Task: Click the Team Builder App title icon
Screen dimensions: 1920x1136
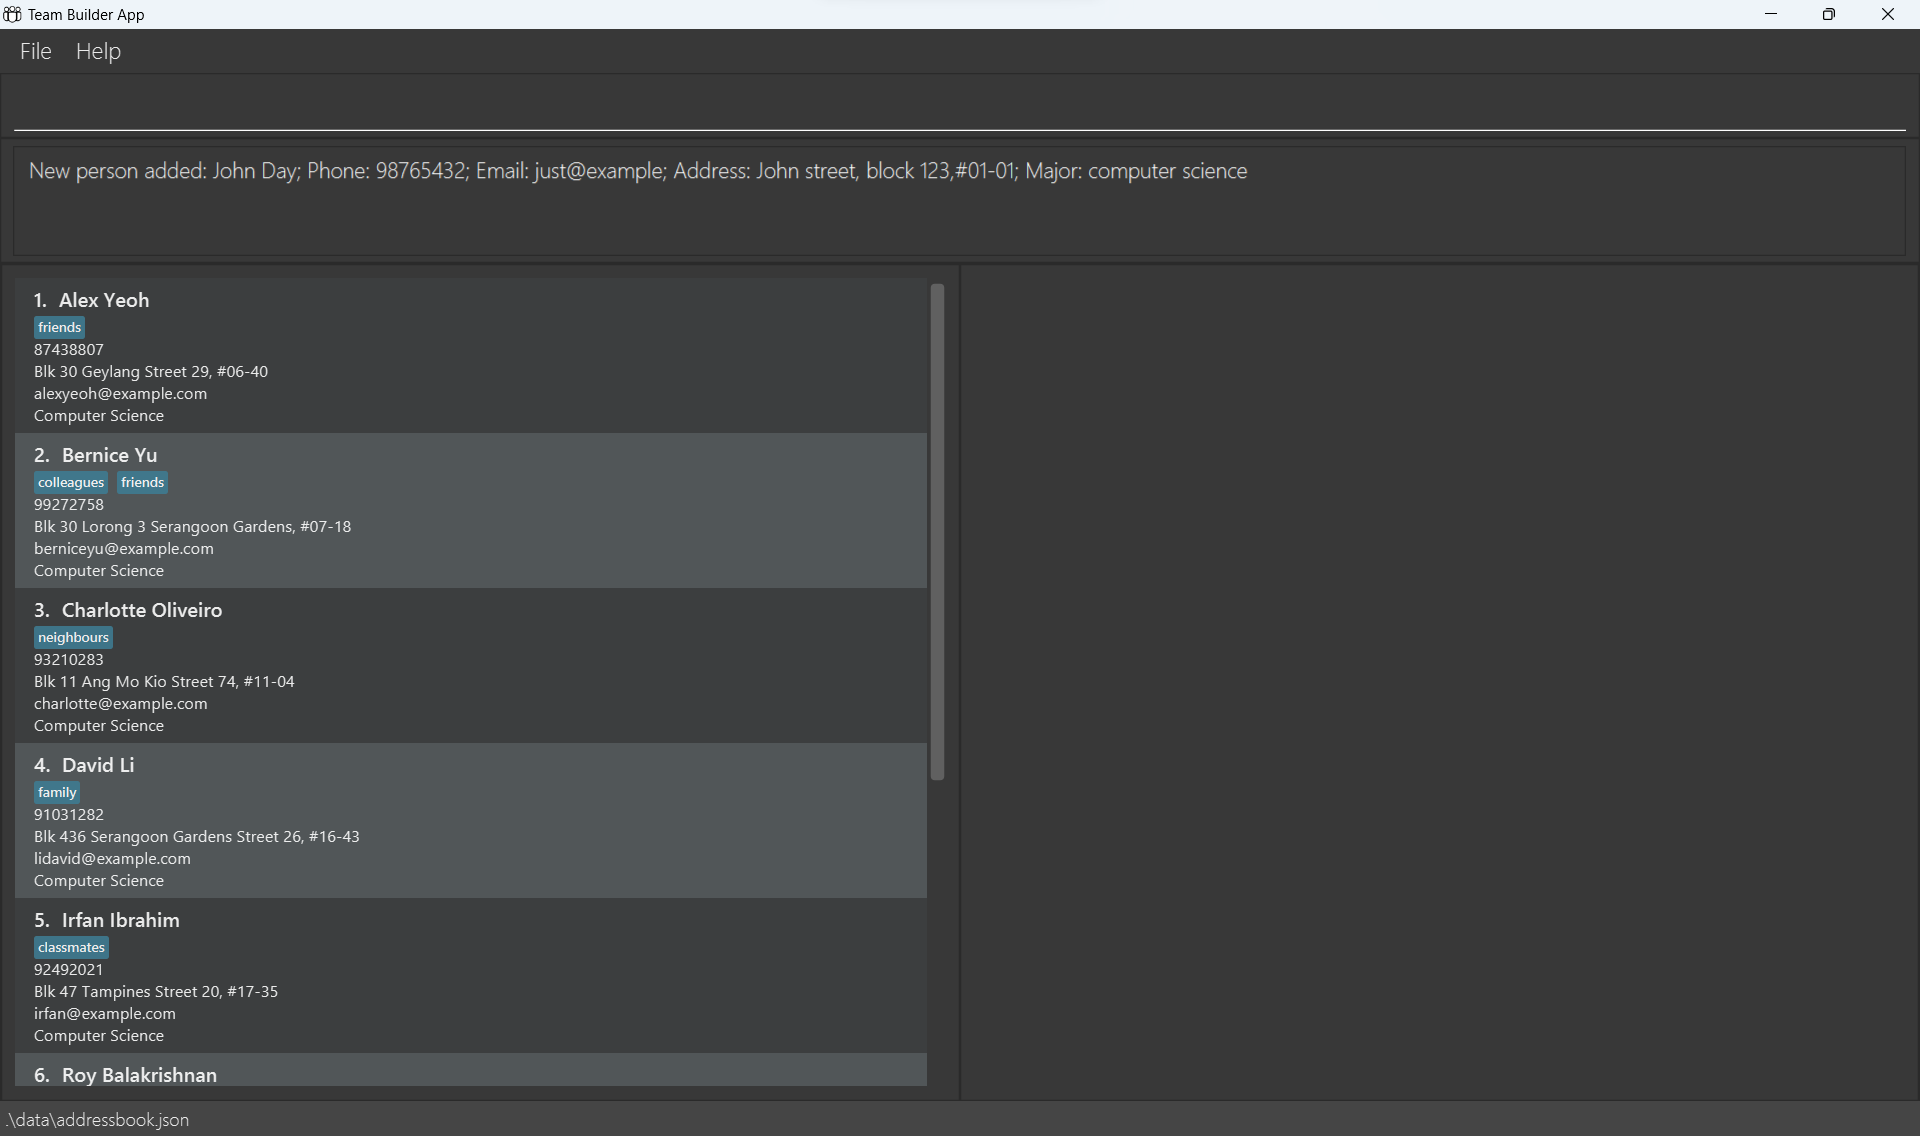Action: click(12, 14)
